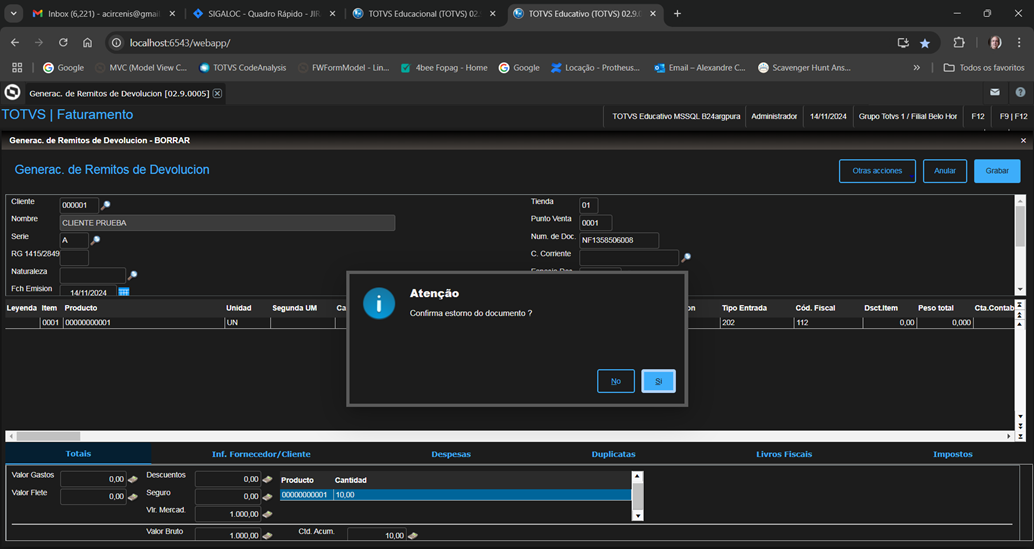
Task: Click the Num. de Doc. input field
Action: (x=619, y=240)
